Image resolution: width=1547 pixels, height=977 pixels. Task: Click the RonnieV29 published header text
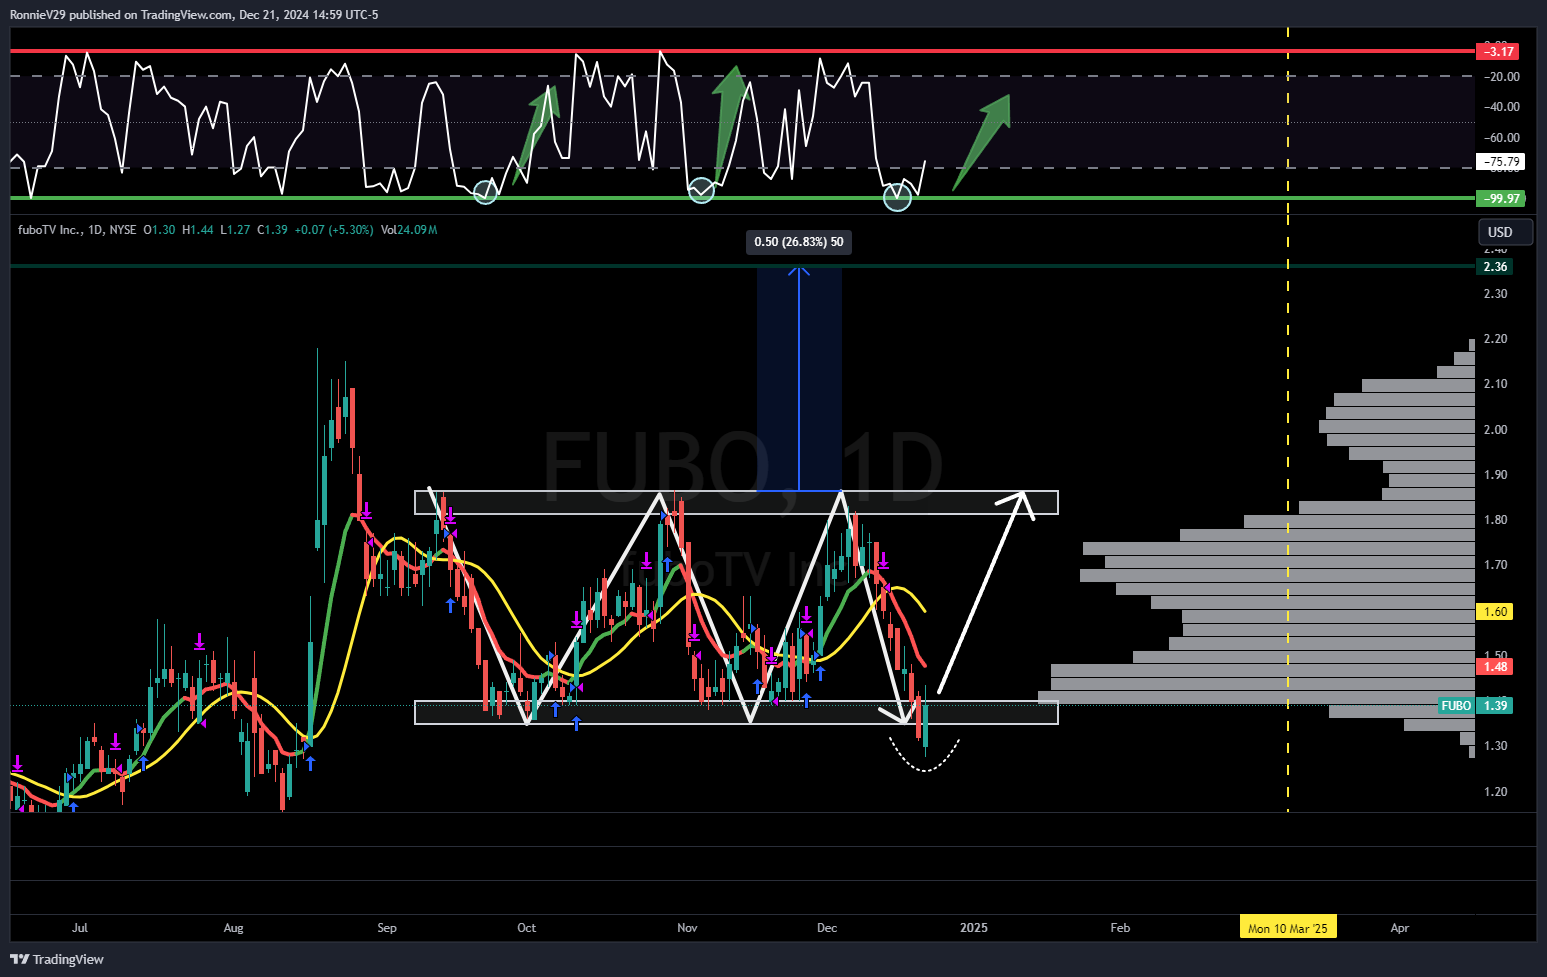coord(194,15)
